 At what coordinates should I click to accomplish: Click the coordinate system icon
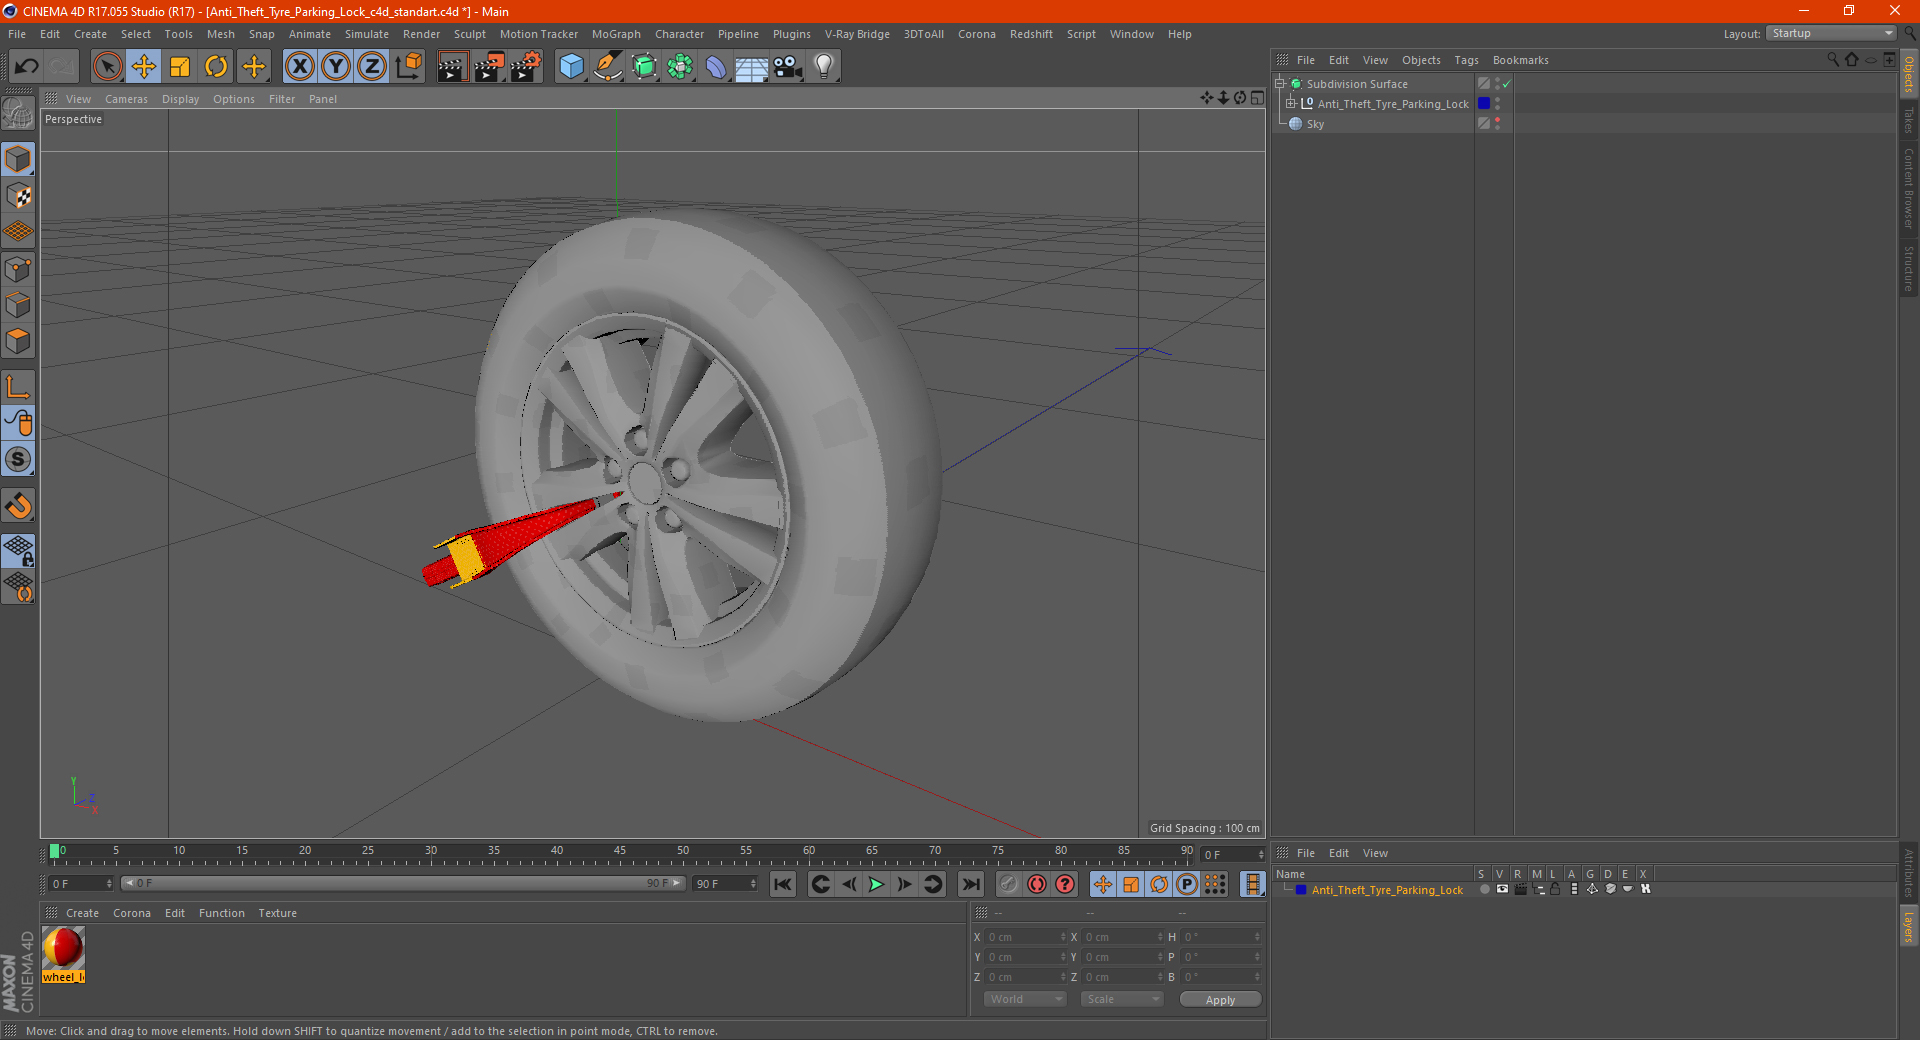[x=409, y=67]
